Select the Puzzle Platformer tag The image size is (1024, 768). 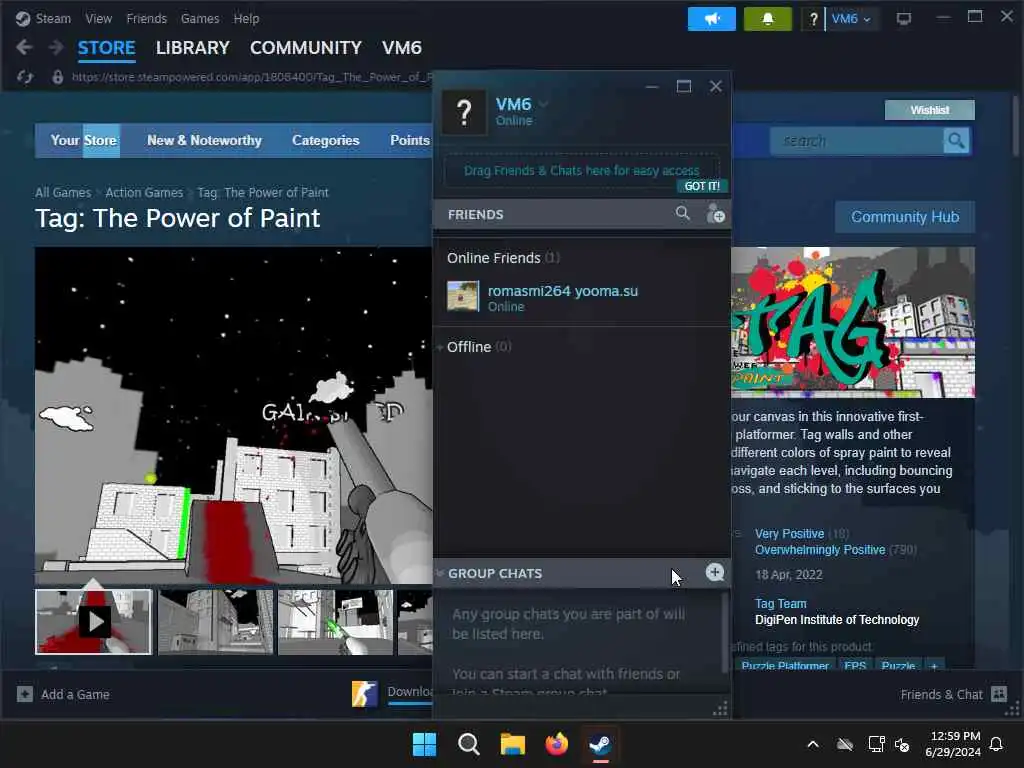[784, 665]
